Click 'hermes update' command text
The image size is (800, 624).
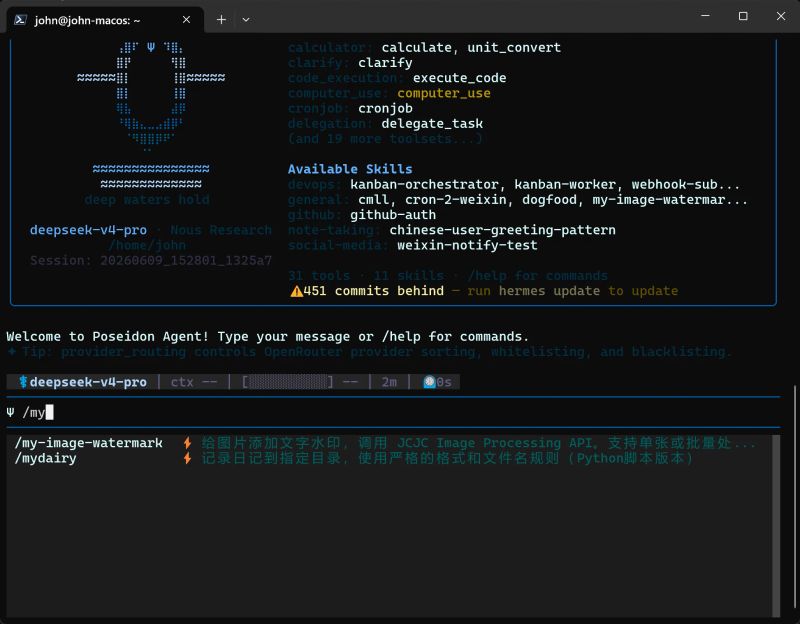[549, 291]
